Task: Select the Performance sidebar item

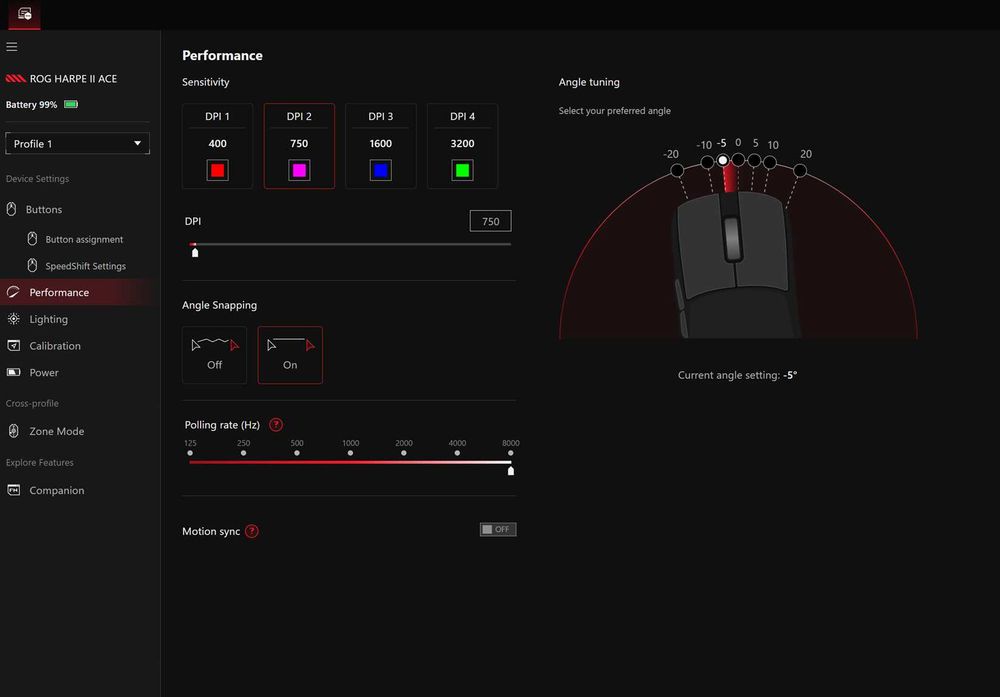Action: point(77,292)
